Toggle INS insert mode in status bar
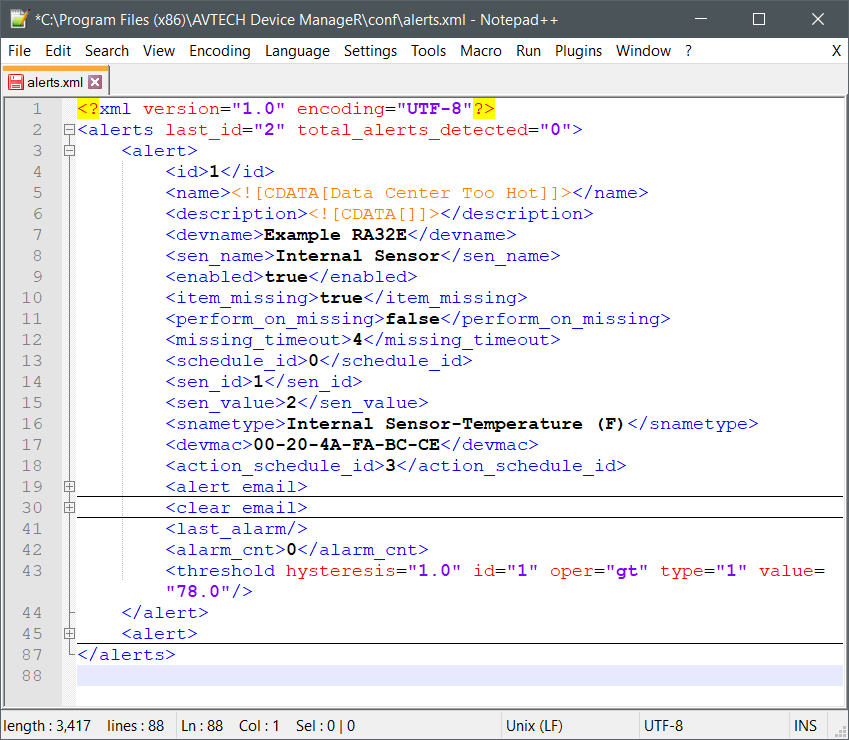The width and height of the screenshot is (849, 740). click(x=805, y=726)
